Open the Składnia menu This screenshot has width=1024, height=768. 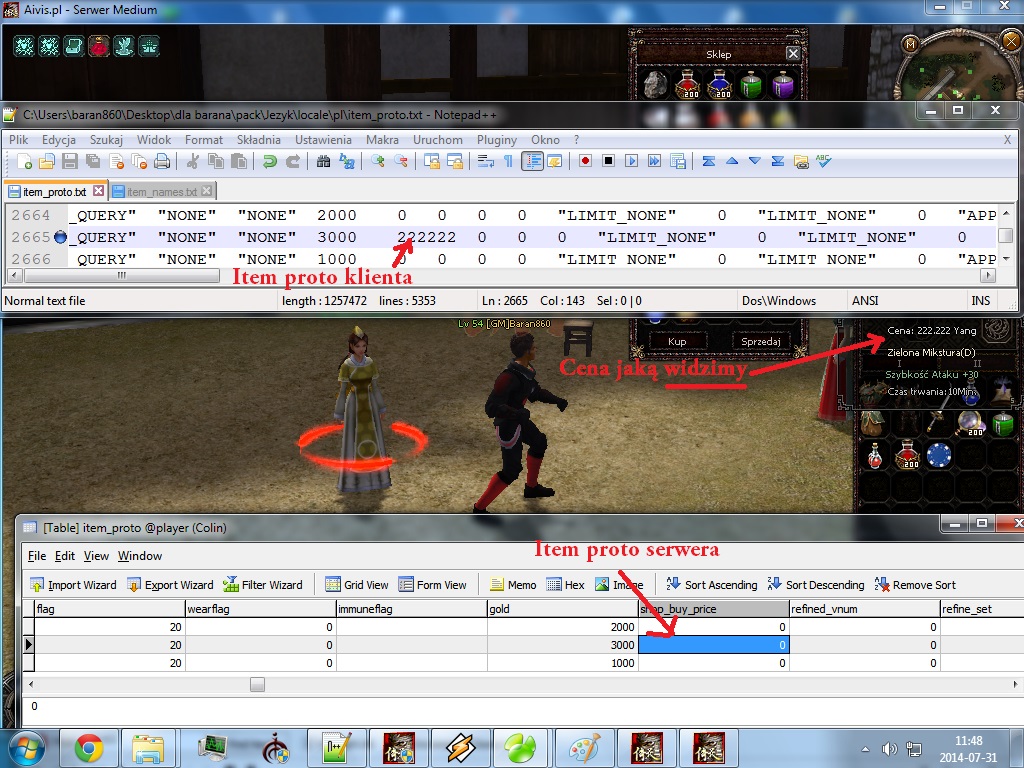(x=259, y=140)
